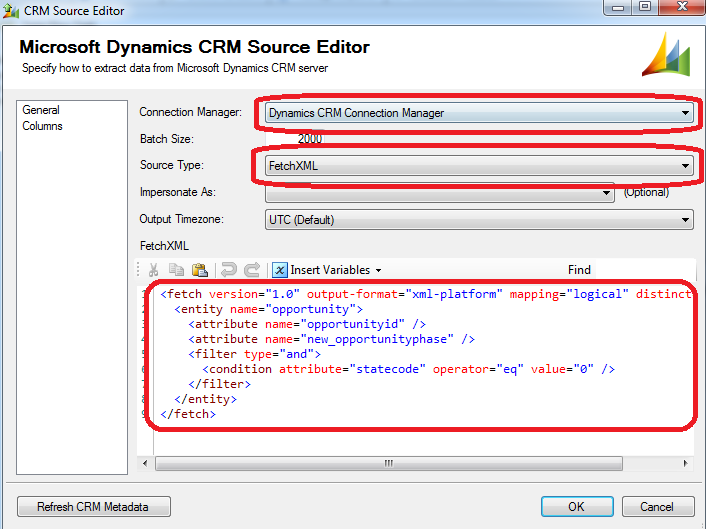
Task: Click the fetch version="1.0" line
Action: [x=425, y=294]
